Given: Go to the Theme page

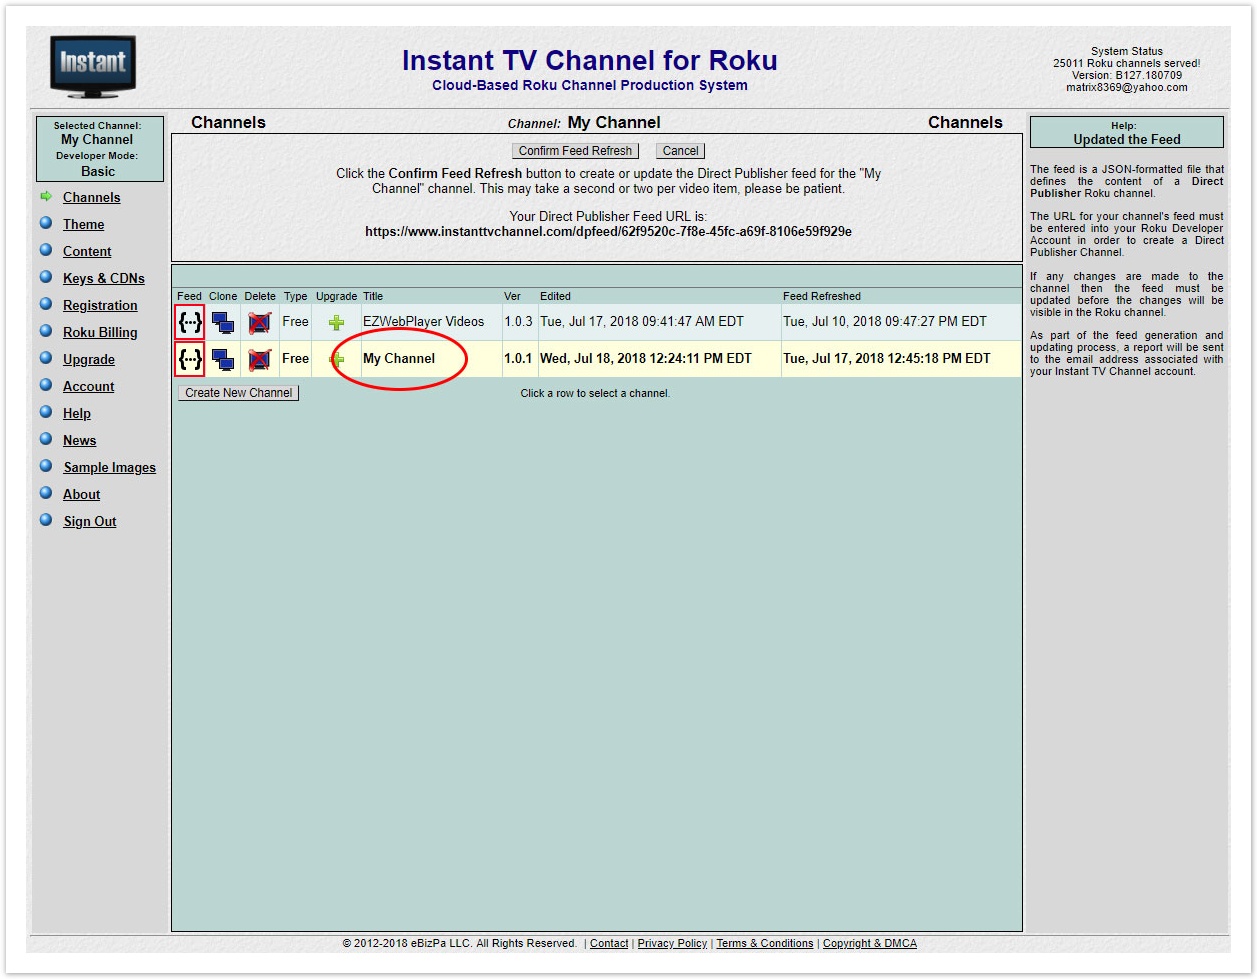Looking at the screenshot, I should (x=84, y=225).
